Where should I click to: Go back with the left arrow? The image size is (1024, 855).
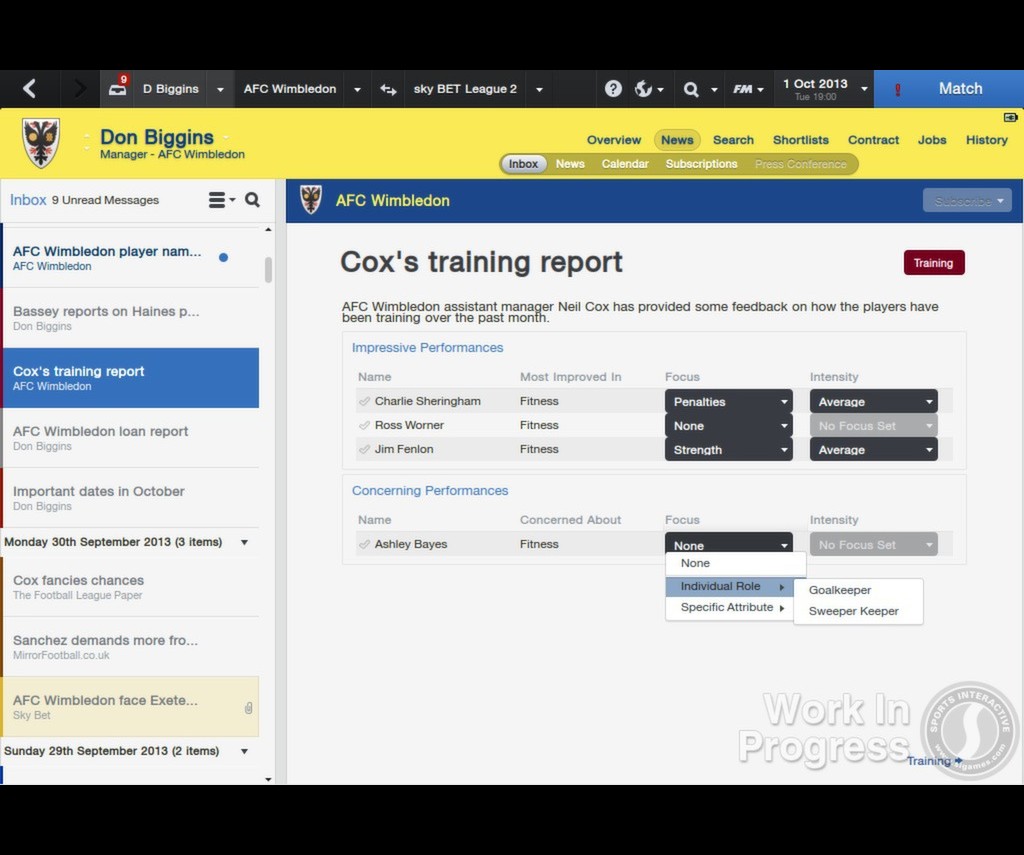tap(29, 88)
